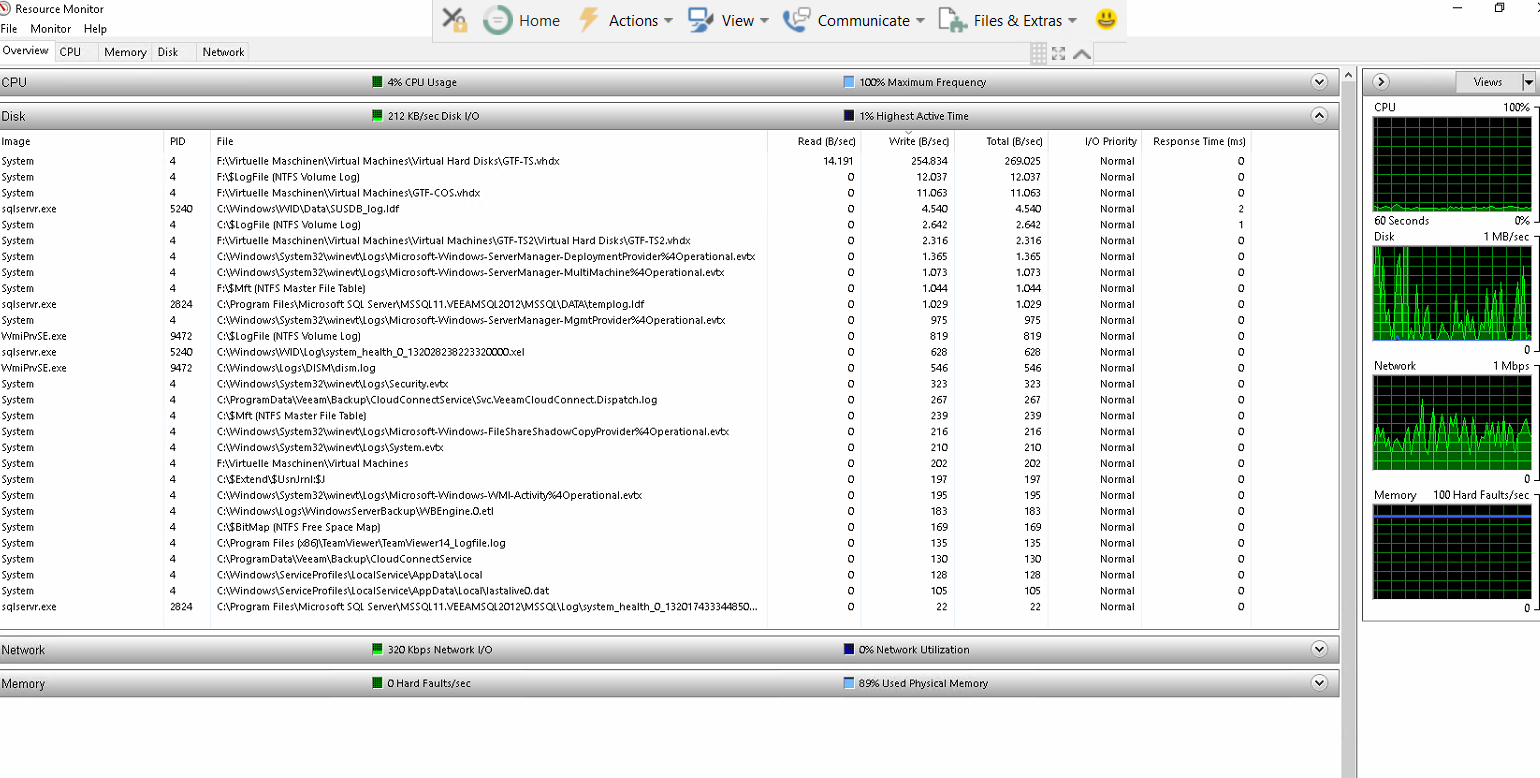Image resolution: width=1540 pixels, height=778 pixels.
Task: Sort by Write (B/sec) column header
Action: [x=908, y=142]
